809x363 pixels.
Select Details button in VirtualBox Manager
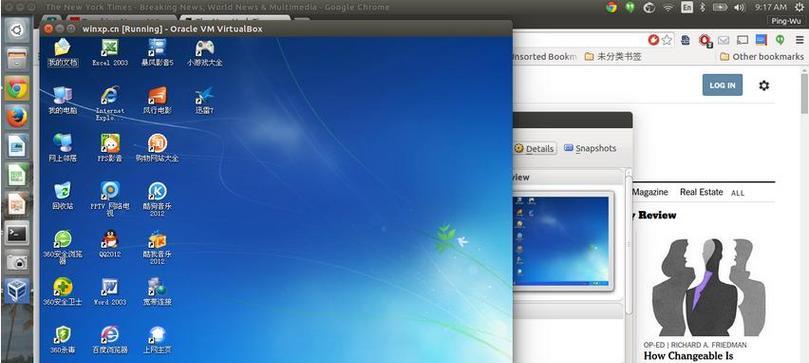535,148
